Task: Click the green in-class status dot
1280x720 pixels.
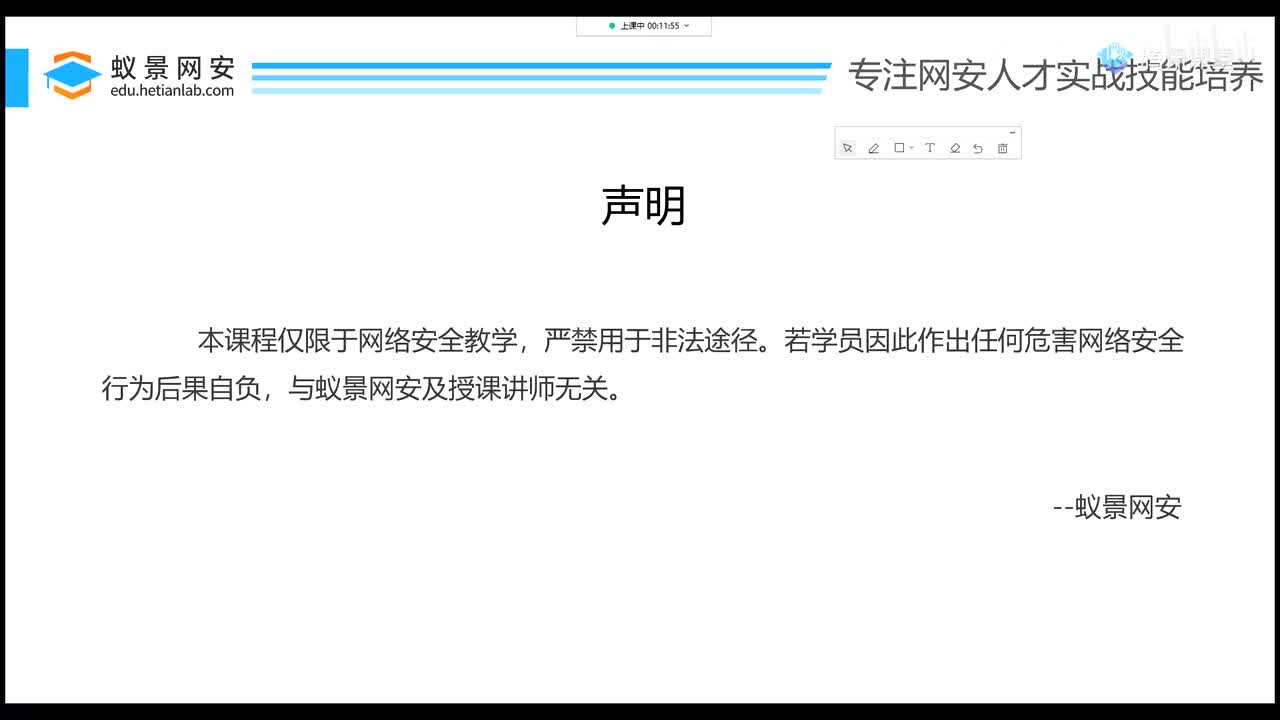Action: (612, 26)
